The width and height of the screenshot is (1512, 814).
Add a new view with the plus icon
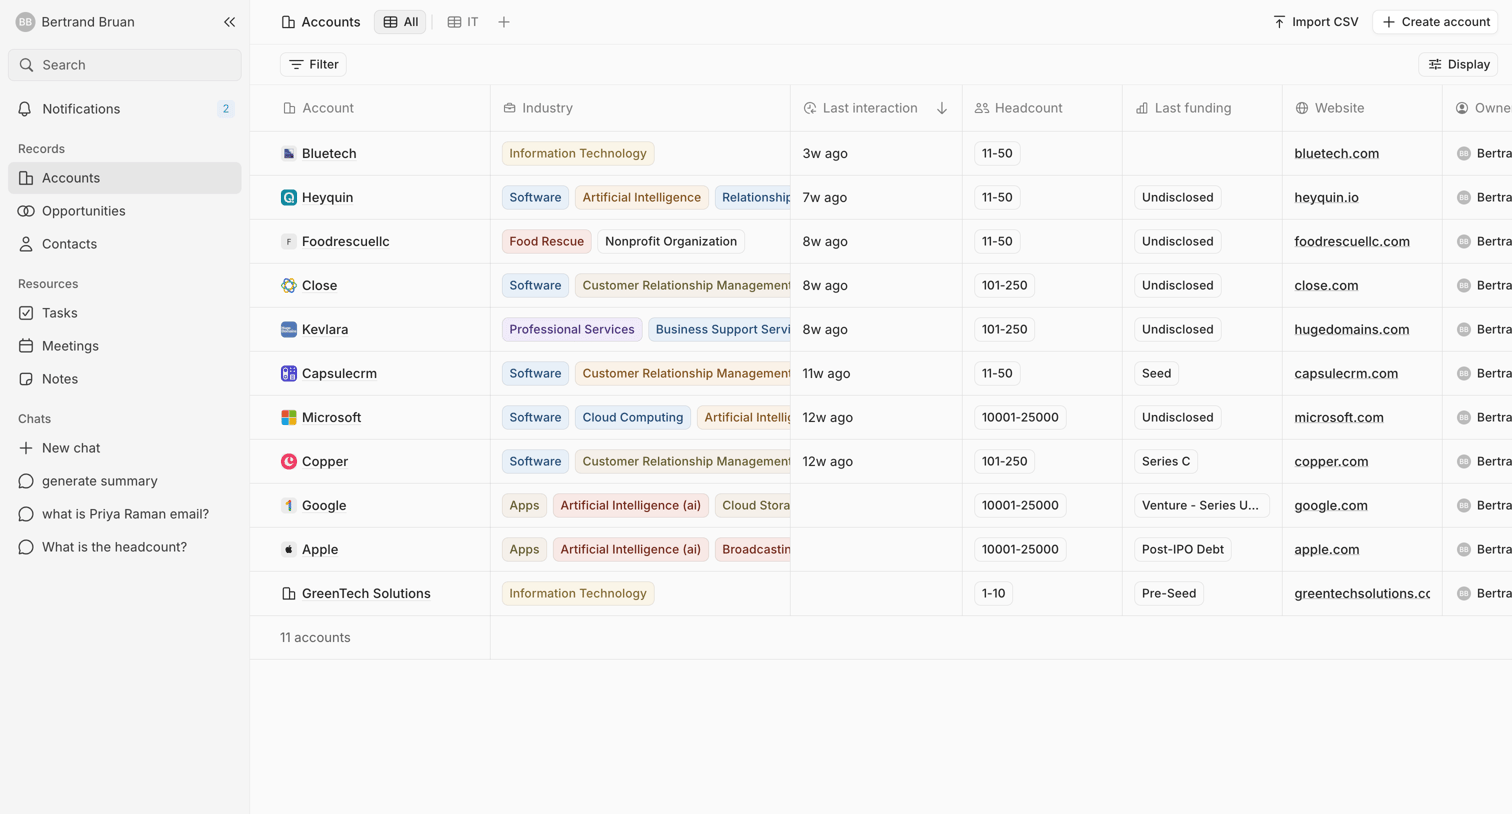(504, 22)
